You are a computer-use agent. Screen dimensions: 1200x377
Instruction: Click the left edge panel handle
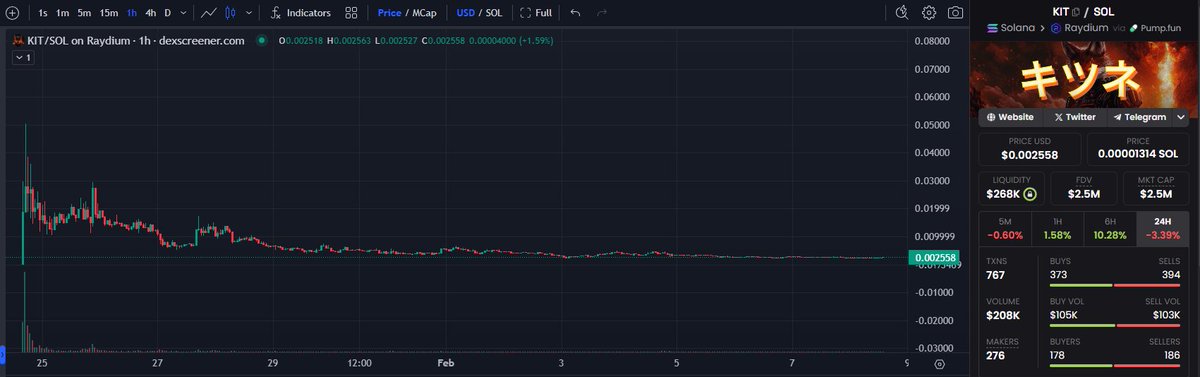pyautogui.click(x=3, y=355)
